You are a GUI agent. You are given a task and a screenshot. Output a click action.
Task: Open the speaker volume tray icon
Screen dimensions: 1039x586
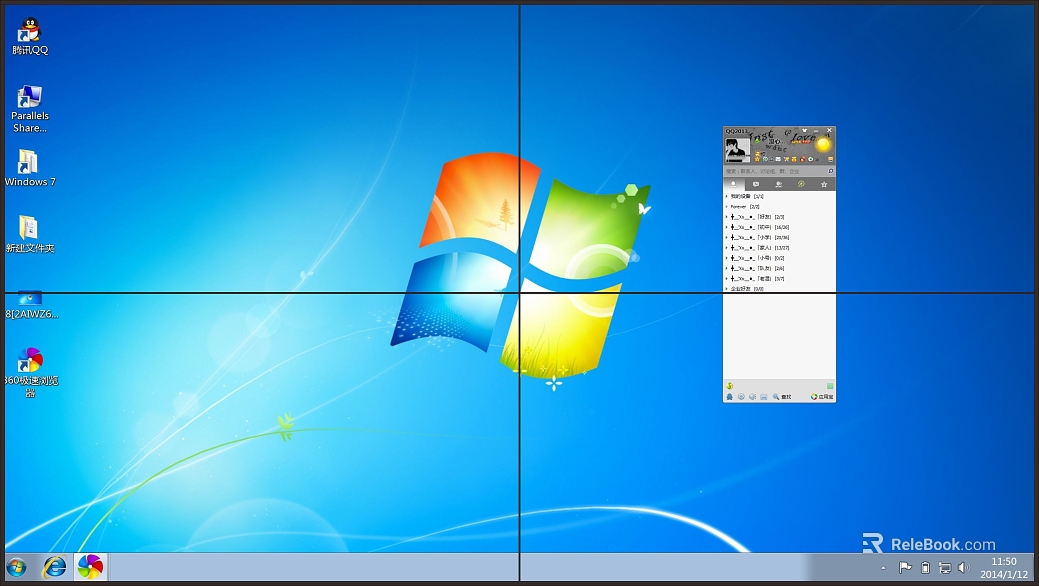pos(964,567)
